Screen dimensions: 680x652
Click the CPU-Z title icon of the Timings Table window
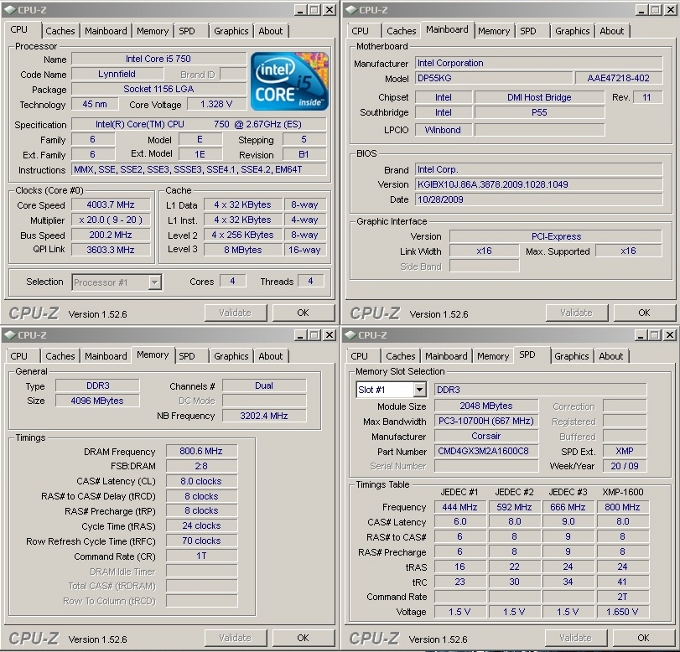353,335
